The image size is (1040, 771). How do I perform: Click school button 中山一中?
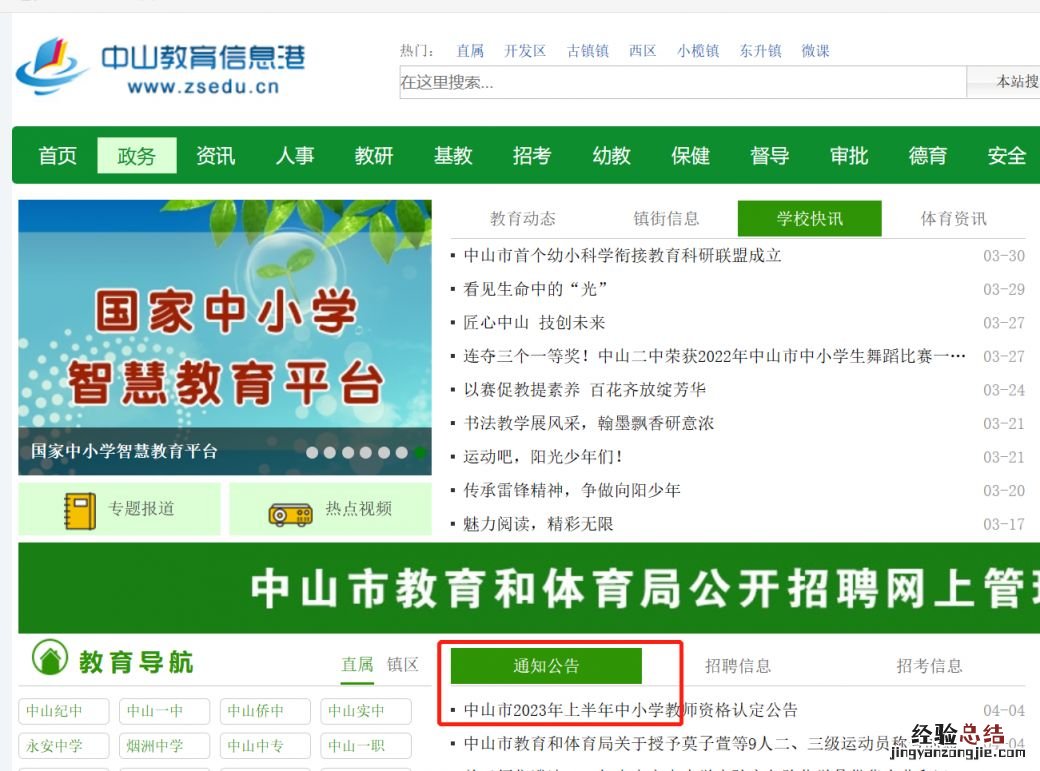pyautogui.click(x=164, y=711)
